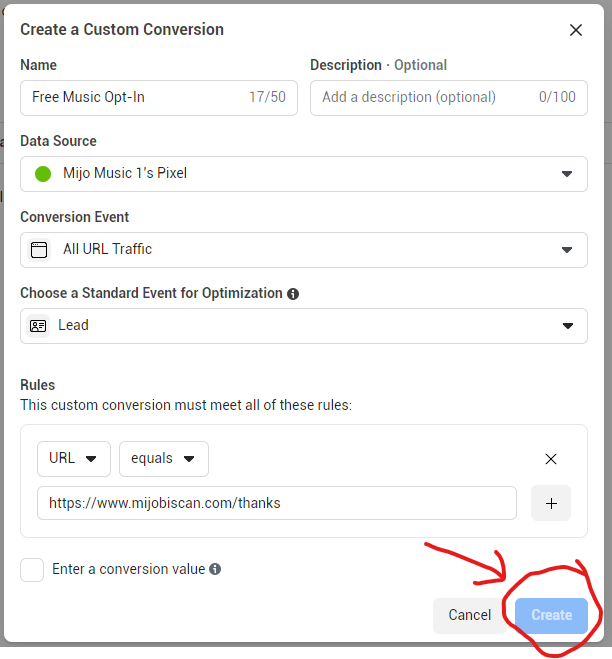Click the browser window icon beside All URL Traffic
Viewport: 612px width, 659px height.
pos(39,250)
